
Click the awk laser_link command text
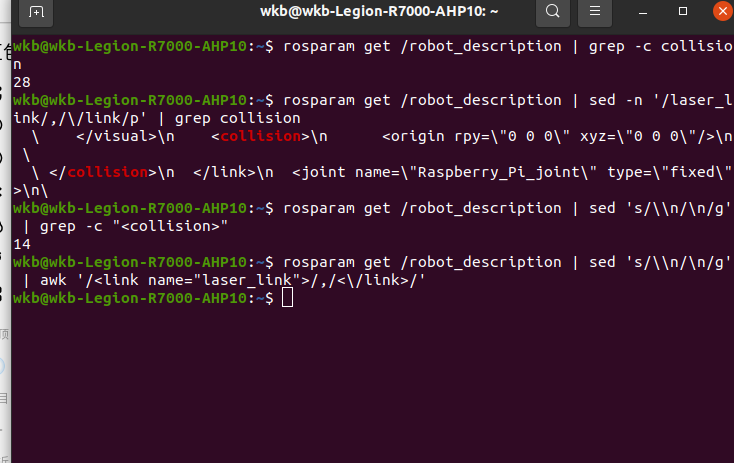click(233, 280)
